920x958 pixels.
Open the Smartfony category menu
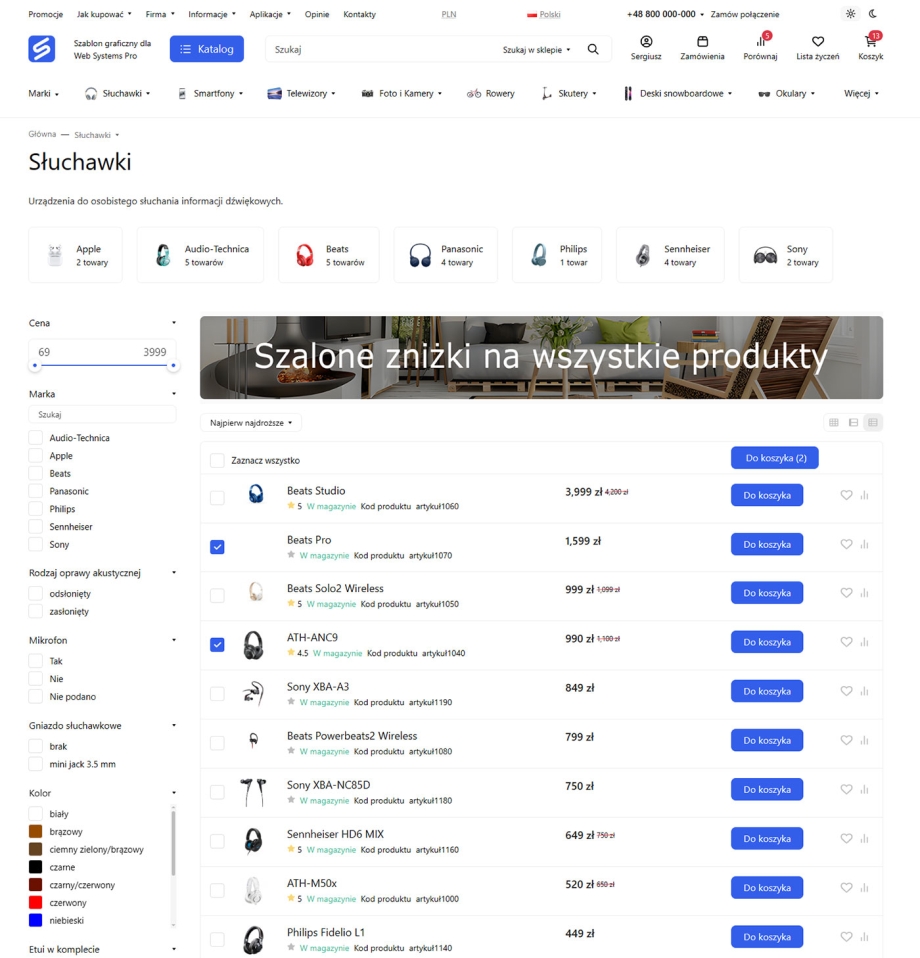(209, 94)
